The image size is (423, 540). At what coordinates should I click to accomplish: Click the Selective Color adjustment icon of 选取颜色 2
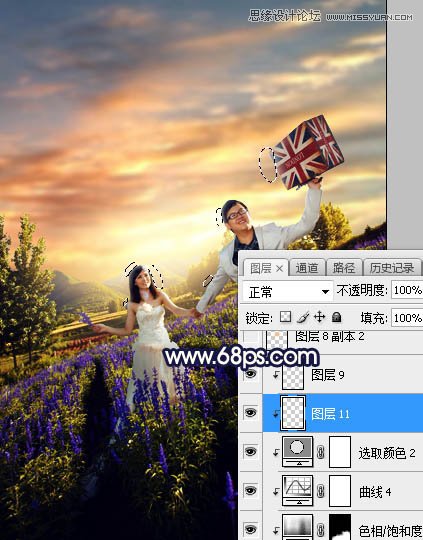pyautogui.click(x=297, y=451)
